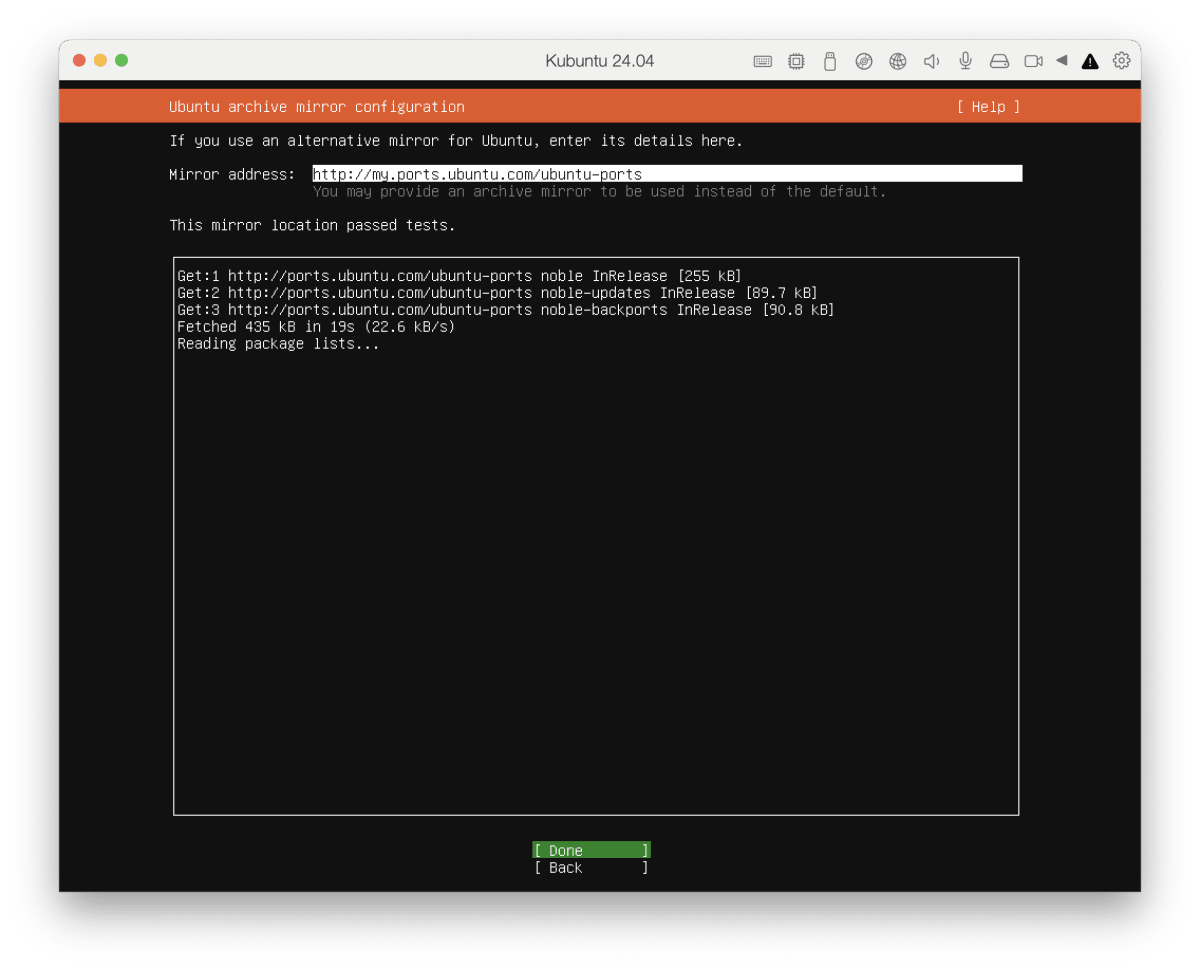This screenshot has height=970, width=1200.
Task: Click the 'Kubuntu 24.04' window title
Action: (600, 61)
